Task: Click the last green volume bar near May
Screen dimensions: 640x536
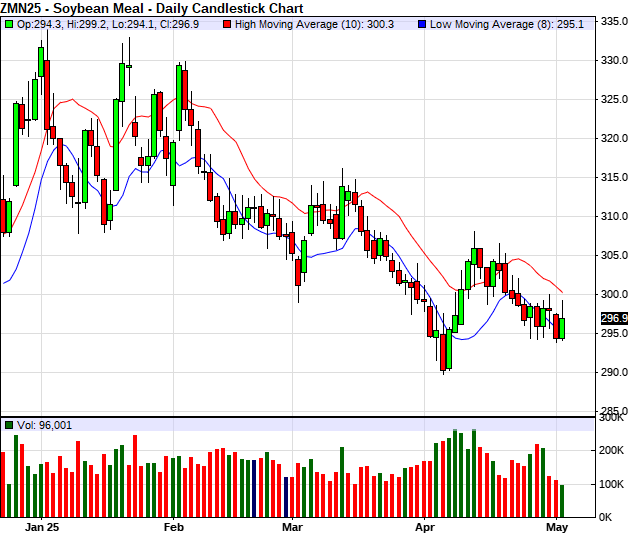Action: tap(562, 500)
